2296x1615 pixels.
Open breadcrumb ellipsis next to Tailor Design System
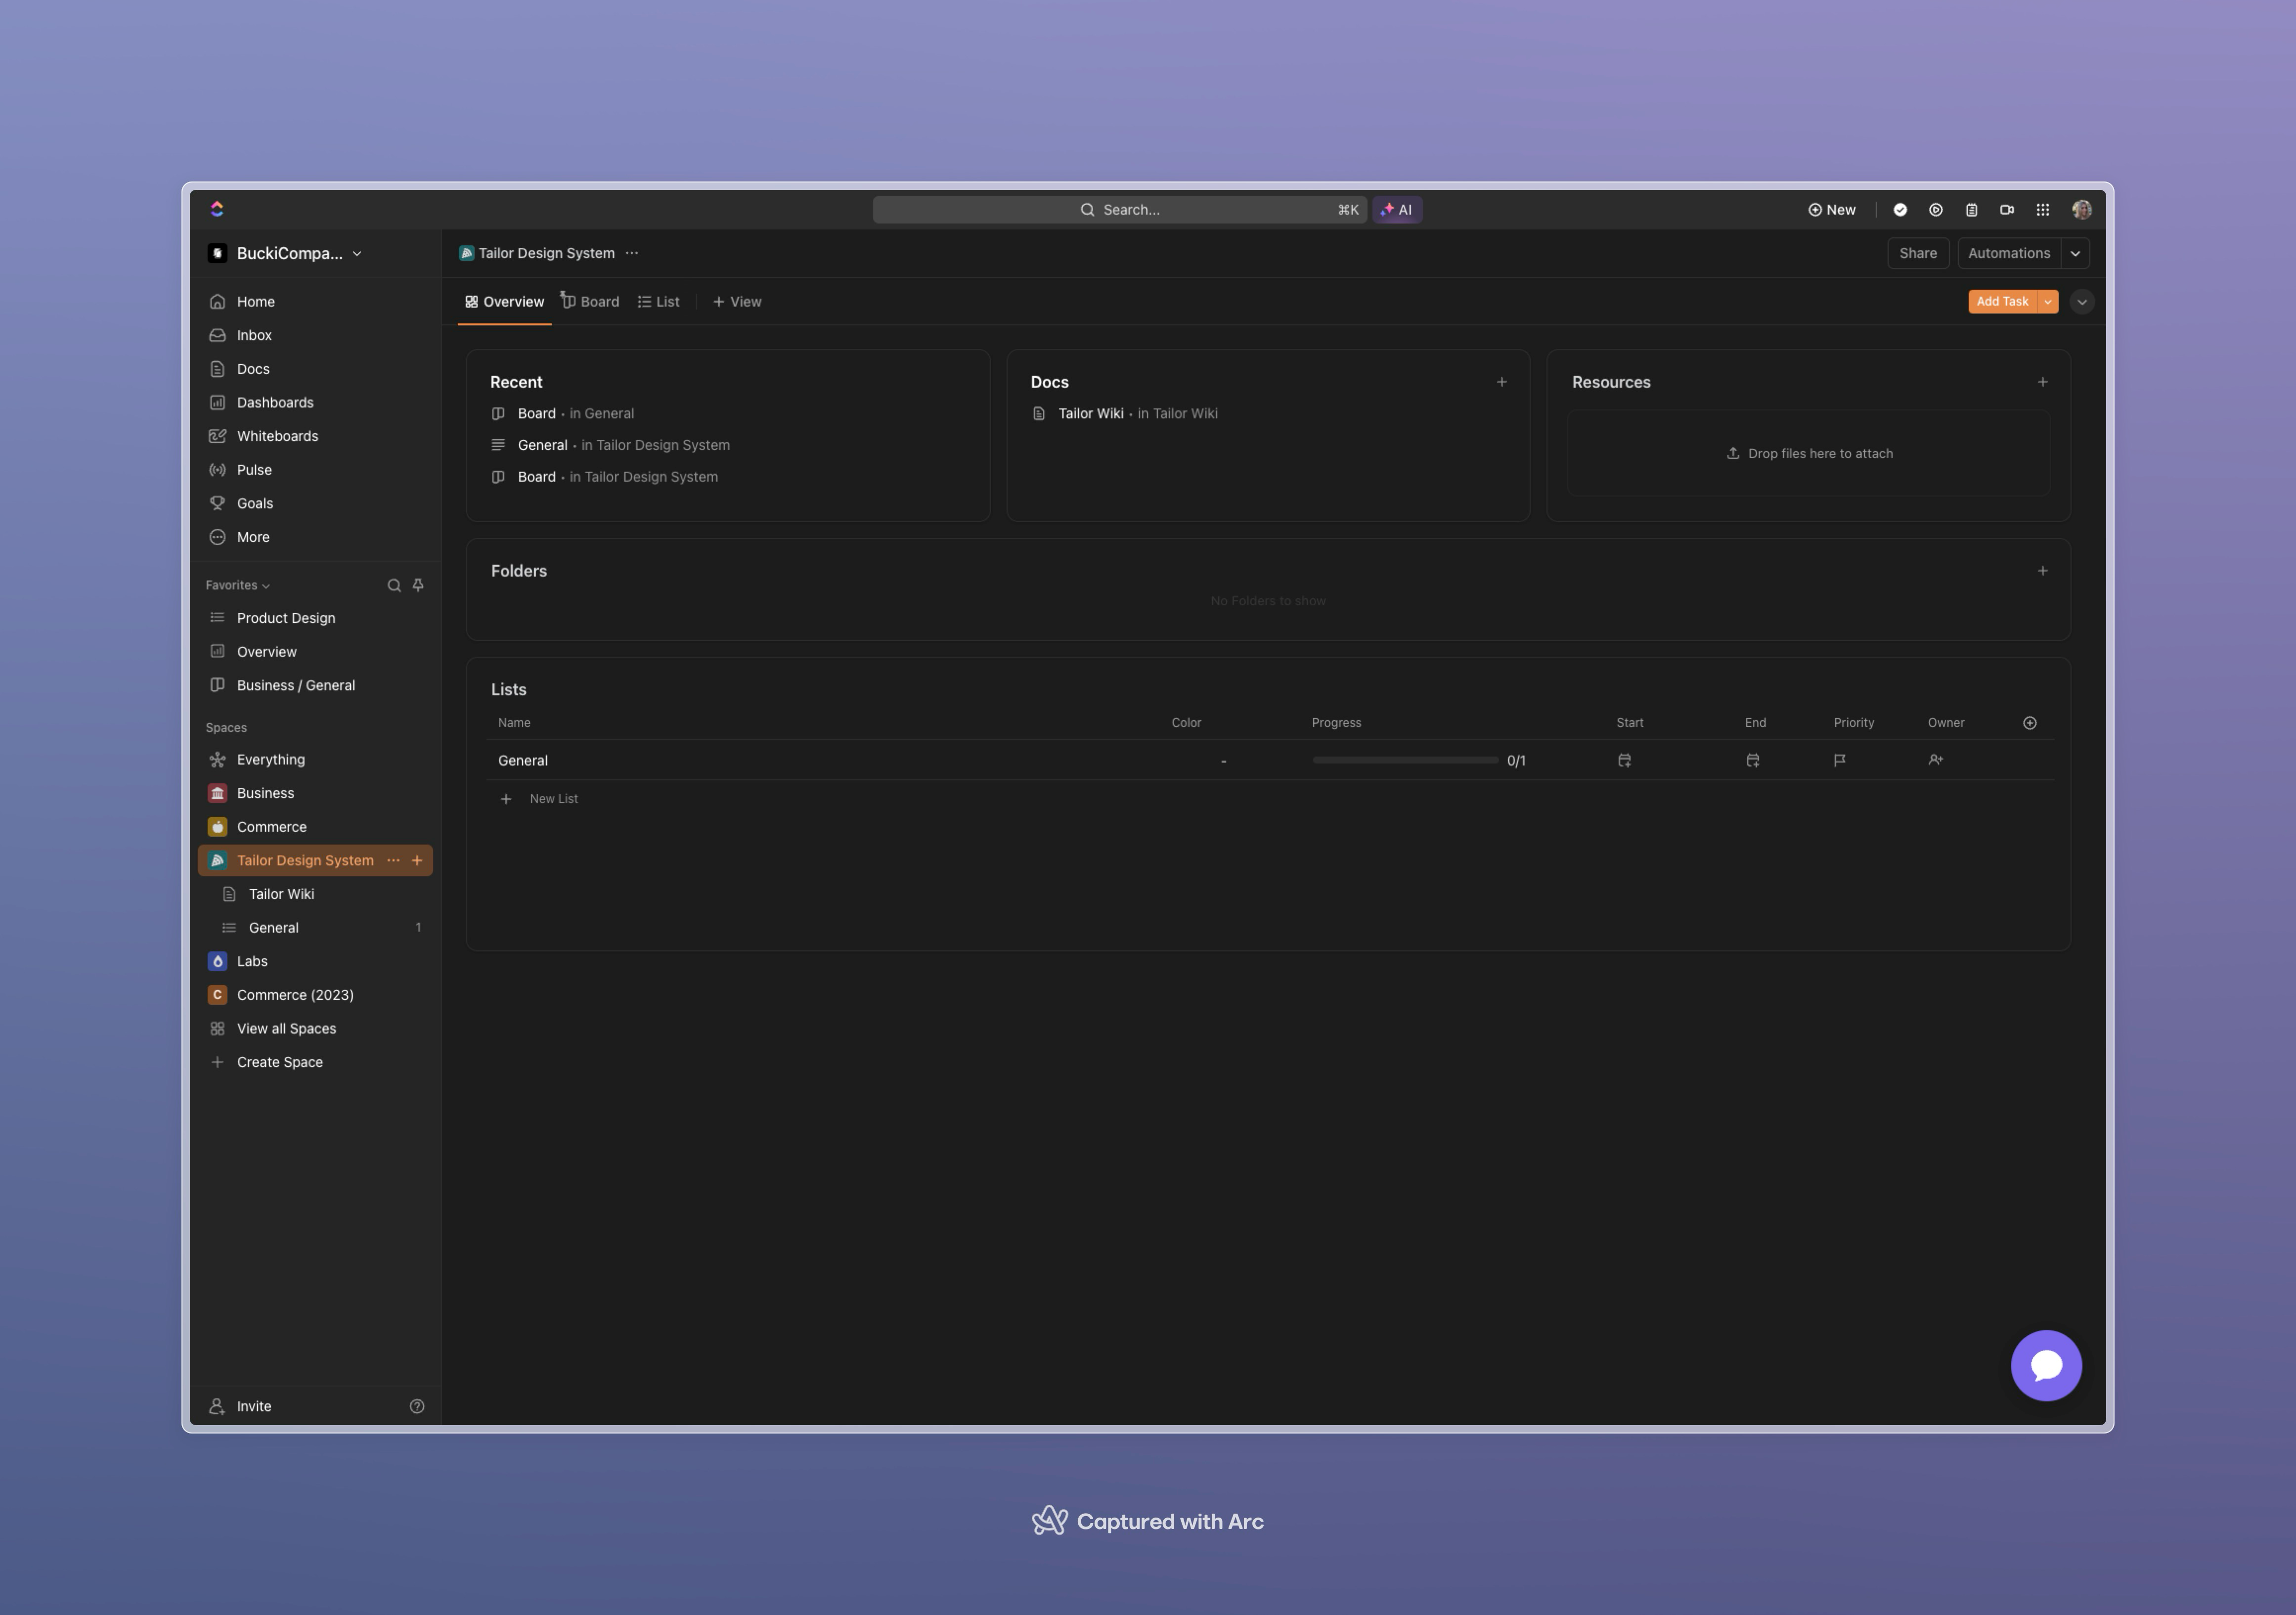tap(632, 253)
